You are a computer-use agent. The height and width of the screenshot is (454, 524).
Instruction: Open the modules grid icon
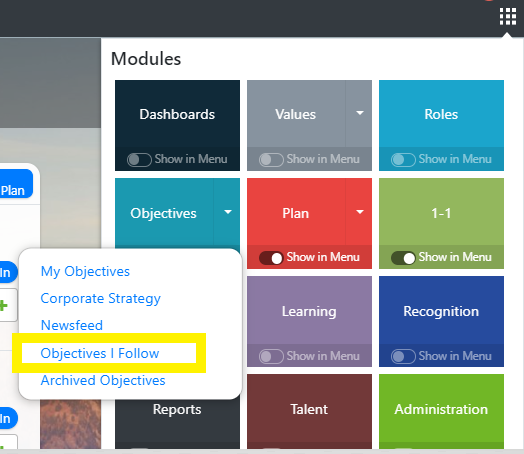(x=507, y=16)
